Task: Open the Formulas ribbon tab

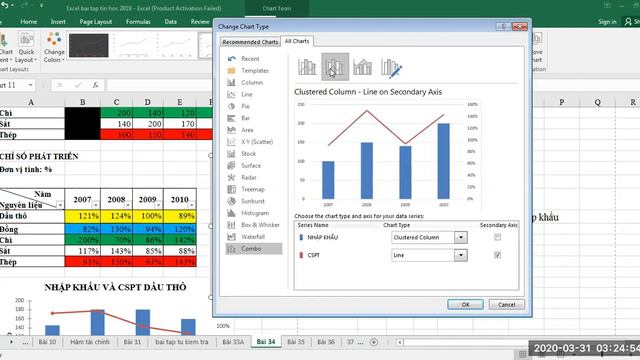Action: pos(138,22)
